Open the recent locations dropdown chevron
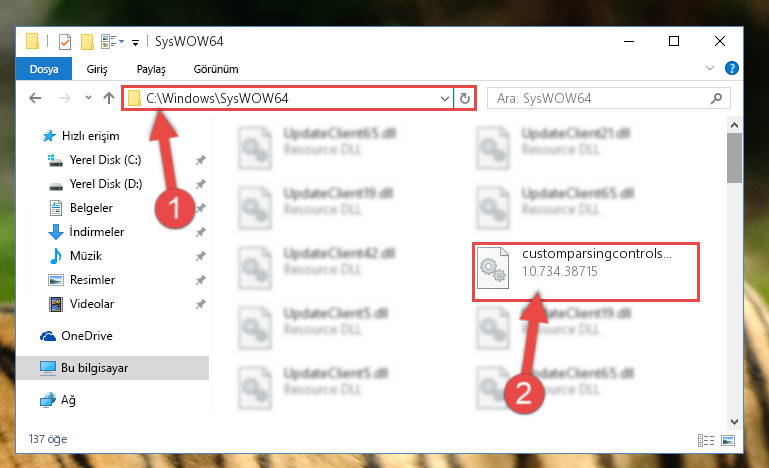This screenshot has height=468, width=769. [88, 98]
